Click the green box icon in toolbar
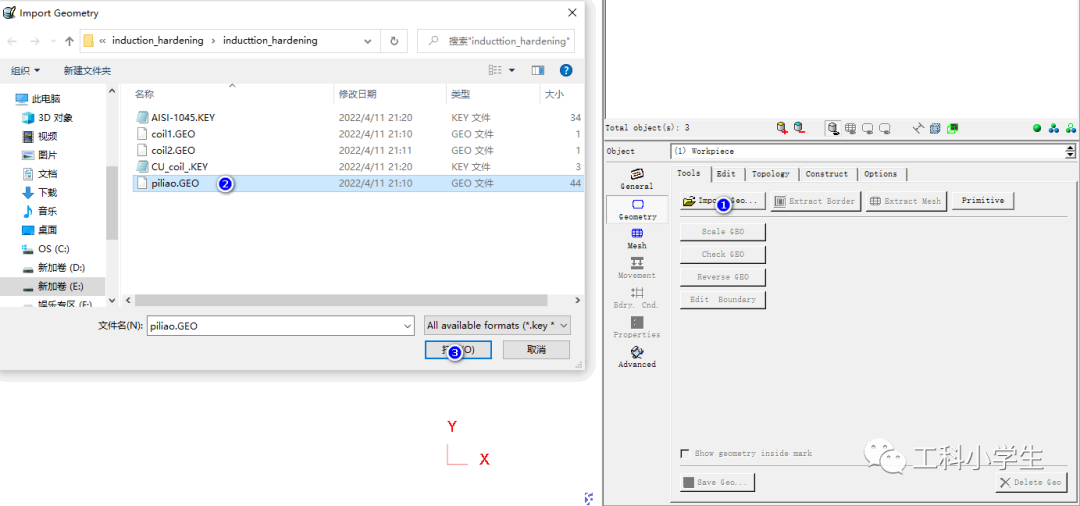 [x=953, y=128]
